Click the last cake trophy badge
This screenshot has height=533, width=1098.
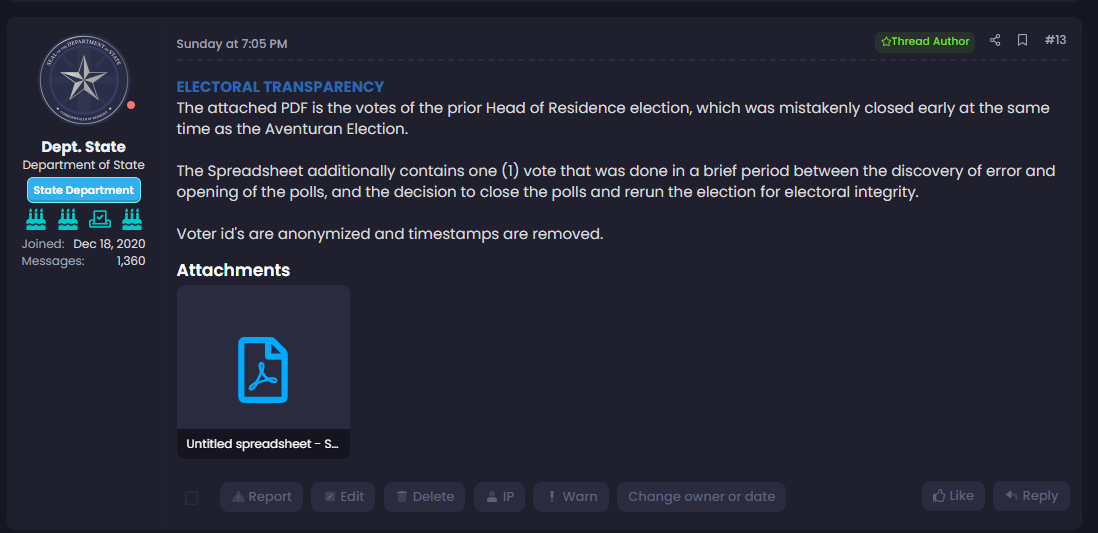(x=132, y=219)
